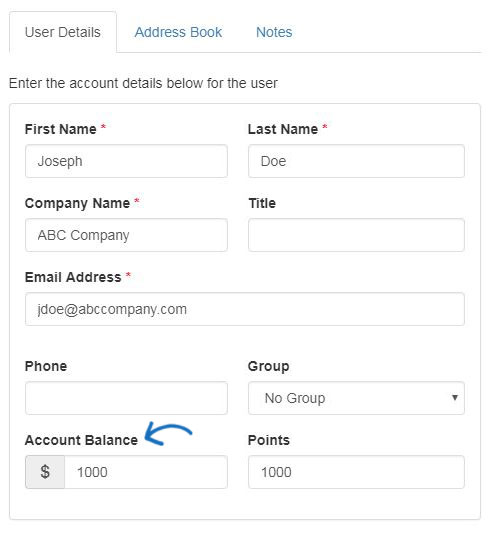Click the dollar sign addon icon
Image resolution: width=500 pixels, height=533 pixels.
[x=45, y=472]
